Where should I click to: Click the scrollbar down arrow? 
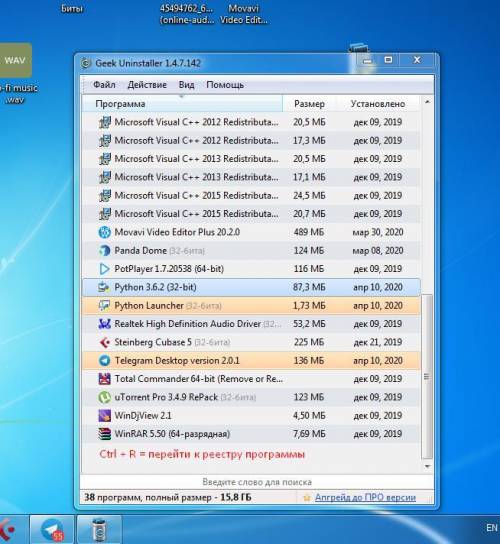click(427, 466)
